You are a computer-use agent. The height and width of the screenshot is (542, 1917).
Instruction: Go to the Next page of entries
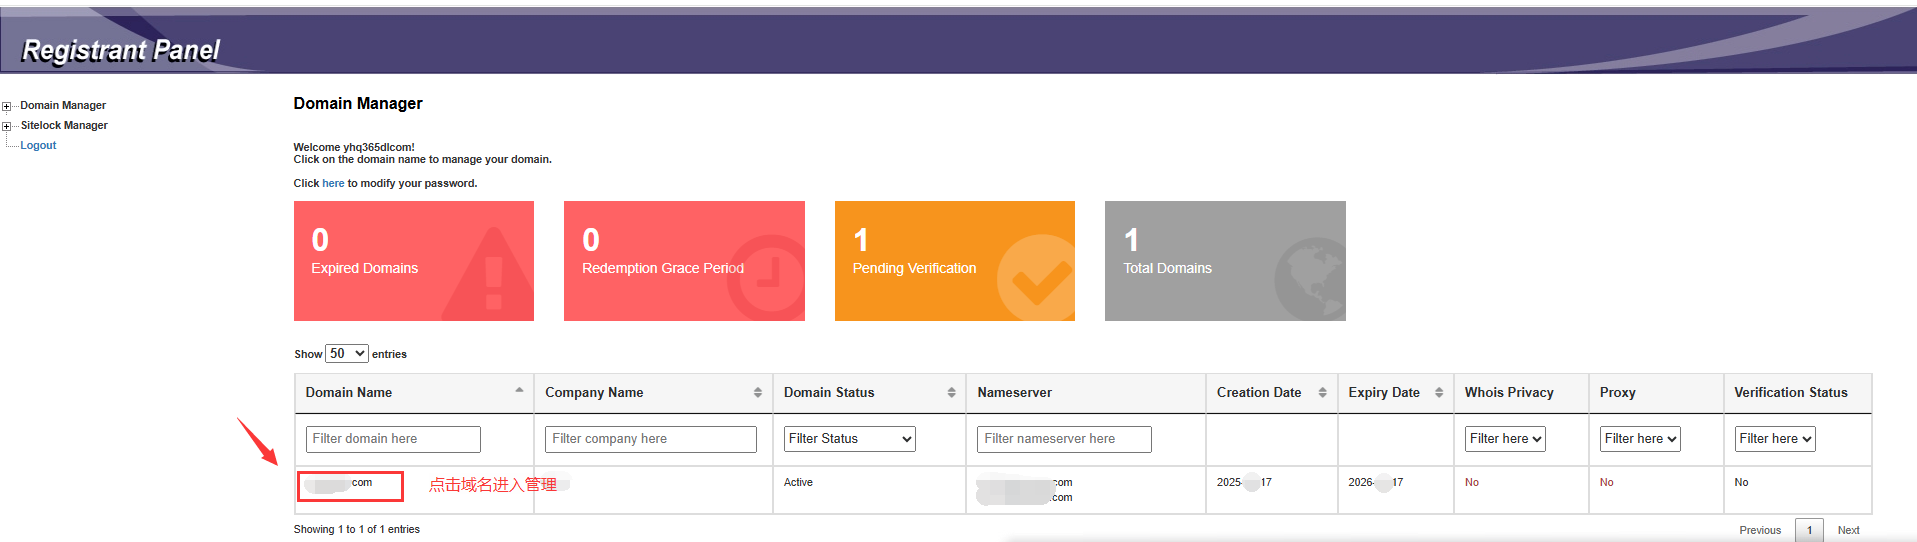tap(1848, 530)
